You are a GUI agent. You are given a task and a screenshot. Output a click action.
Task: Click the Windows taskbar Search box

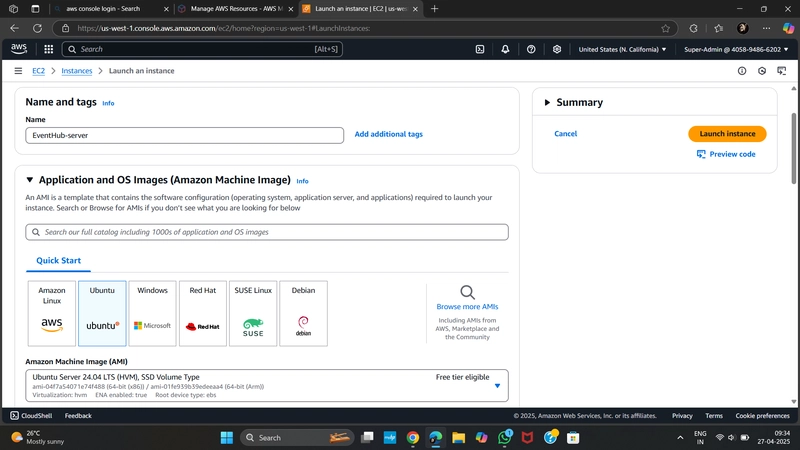click(x=297, y=437)
